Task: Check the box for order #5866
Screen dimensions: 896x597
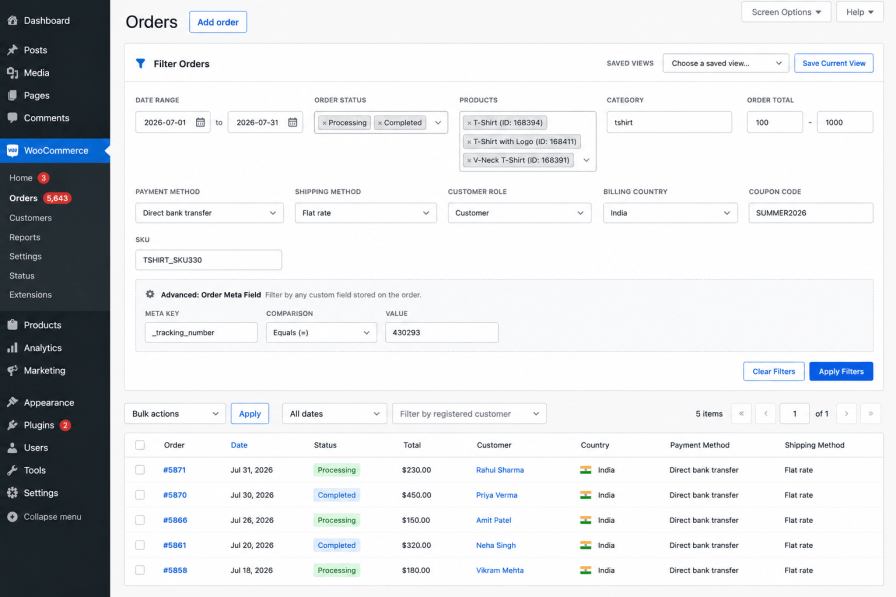Action: 140,520
